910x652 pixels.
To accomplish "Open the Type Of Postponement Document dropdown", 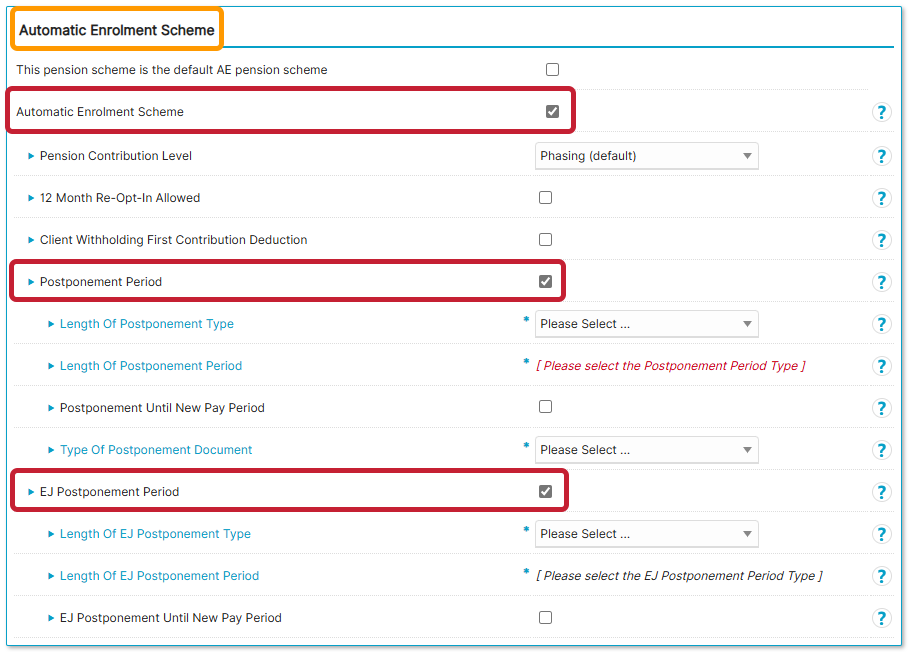I will tap(646, 450).
